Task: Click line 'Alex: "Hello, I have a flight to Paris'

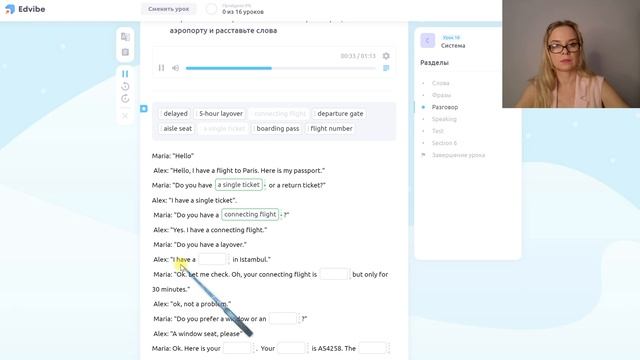Action: click(x=239, y=170)
